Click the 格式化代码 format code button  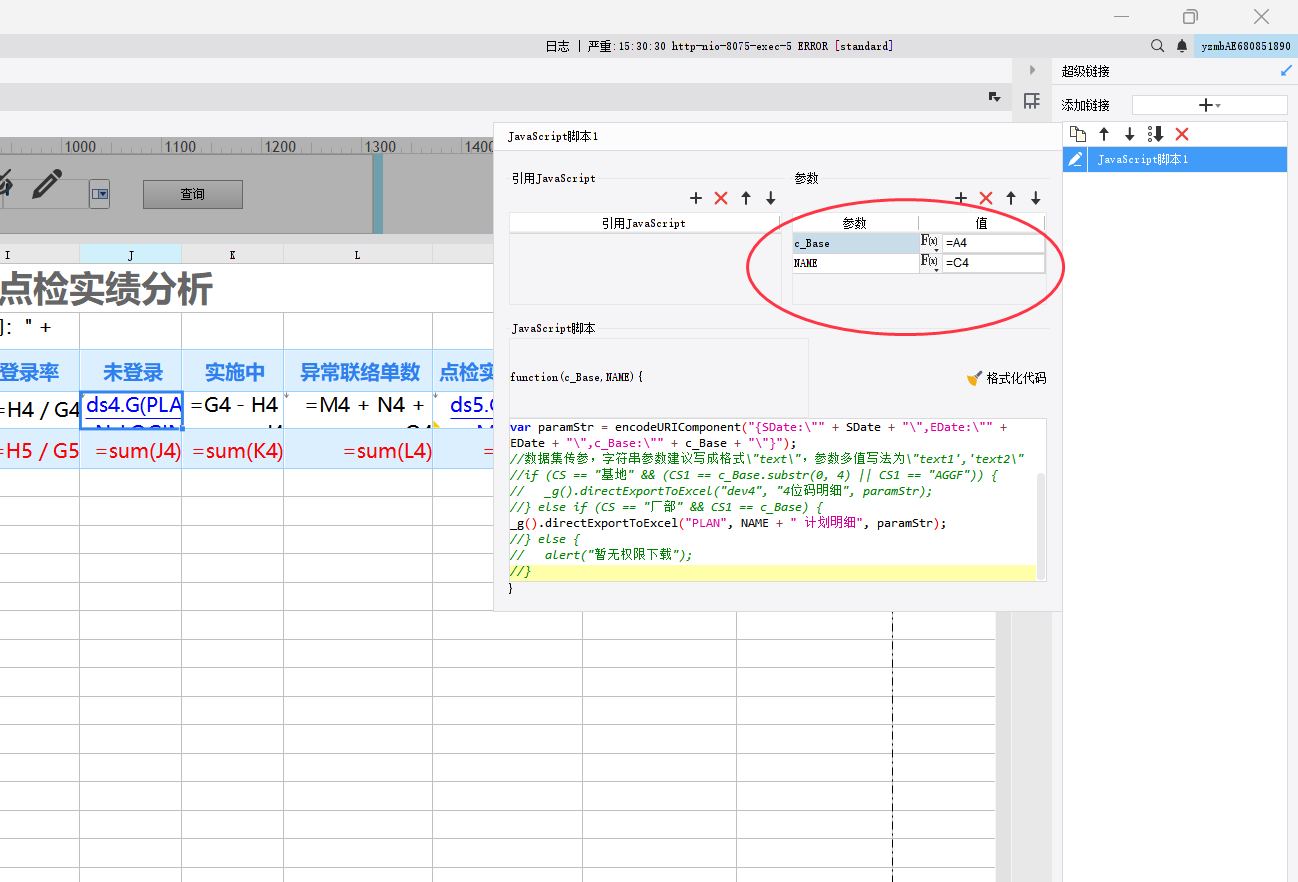pos(1007,378)
